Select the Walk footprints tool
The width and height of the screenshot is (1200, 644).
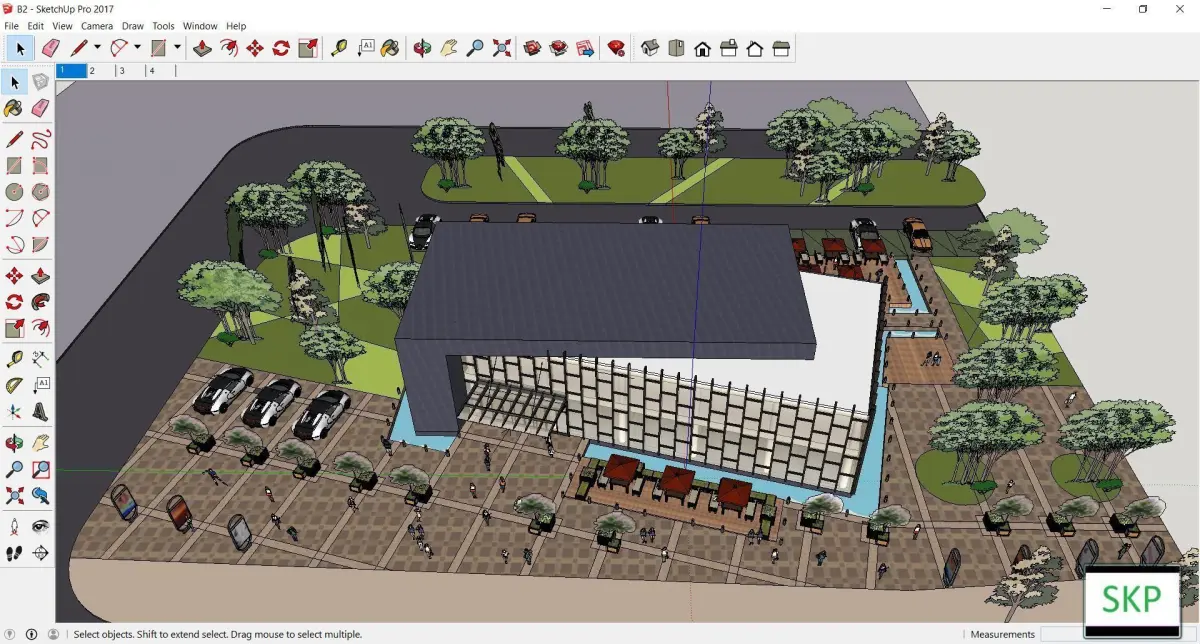(14, 552)
